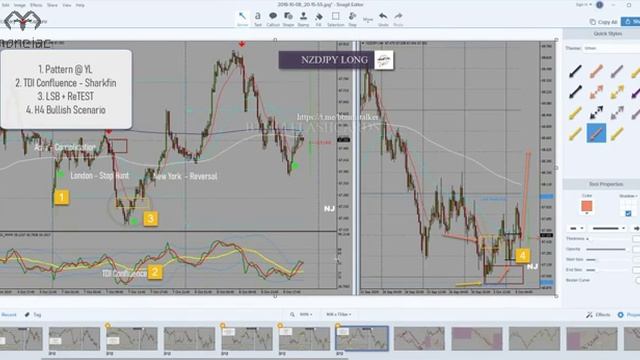Viewport: 640px width, 360px height.
Task: Open the orange Color swatch picker
Action: pyautogui.click(x=587, y=207)
